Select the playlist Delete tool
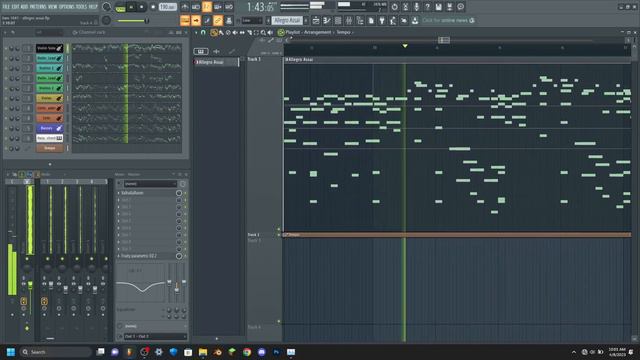This screenshot has width=640, height=360. (228, 32)
